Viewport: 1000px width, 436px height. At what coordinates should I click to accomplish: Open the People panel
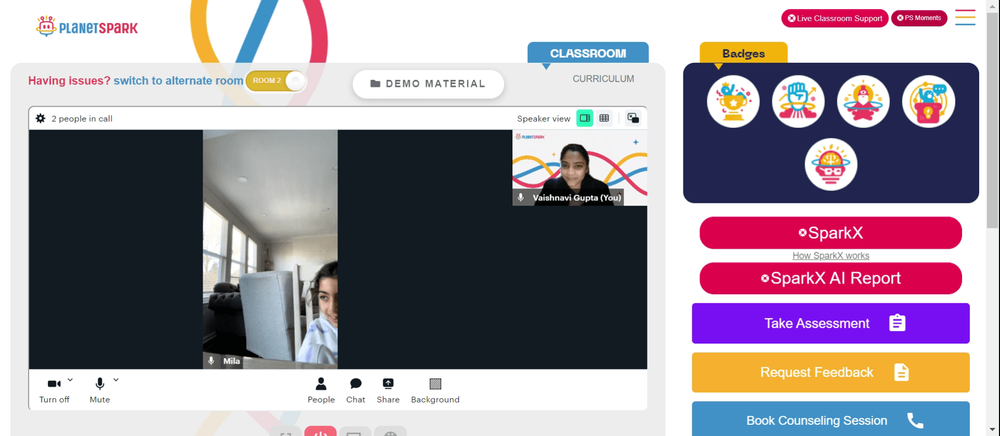pyautogui.click(x=321, y=390)
